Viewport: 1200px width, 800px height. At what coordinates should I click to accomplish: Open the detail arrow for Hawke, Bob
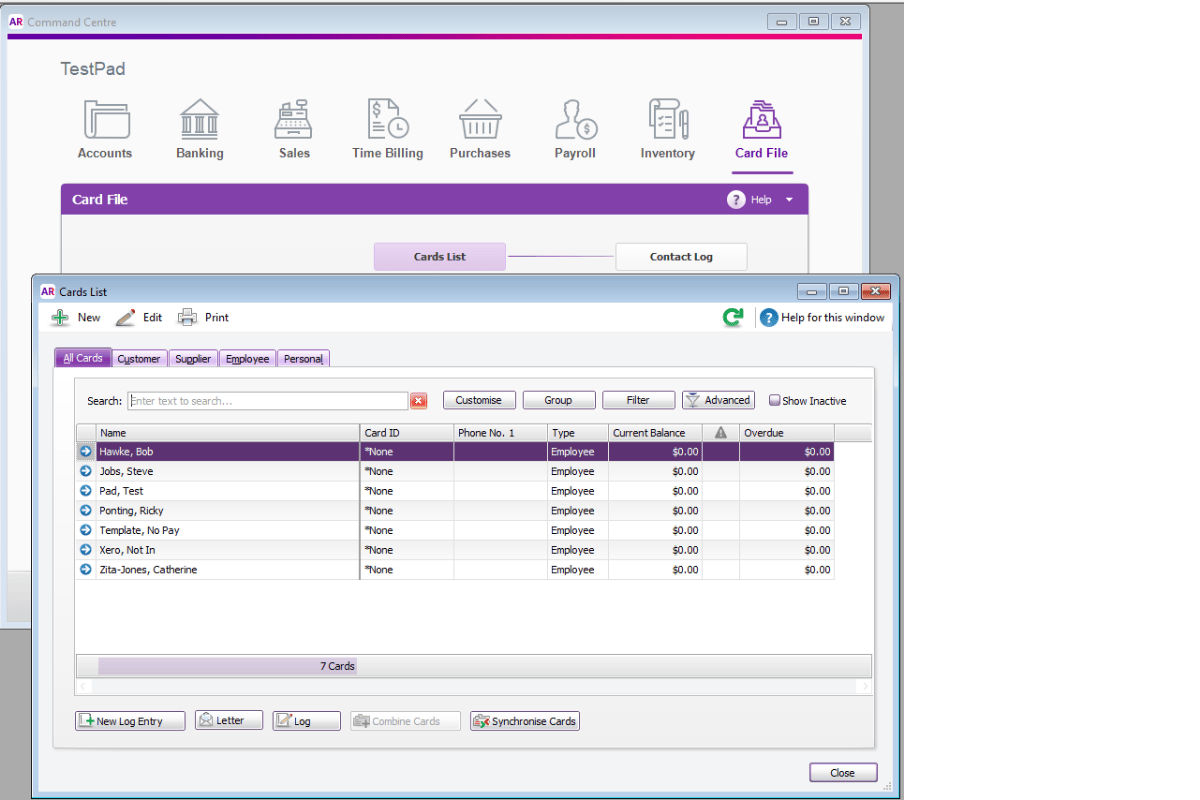[85, 451]
